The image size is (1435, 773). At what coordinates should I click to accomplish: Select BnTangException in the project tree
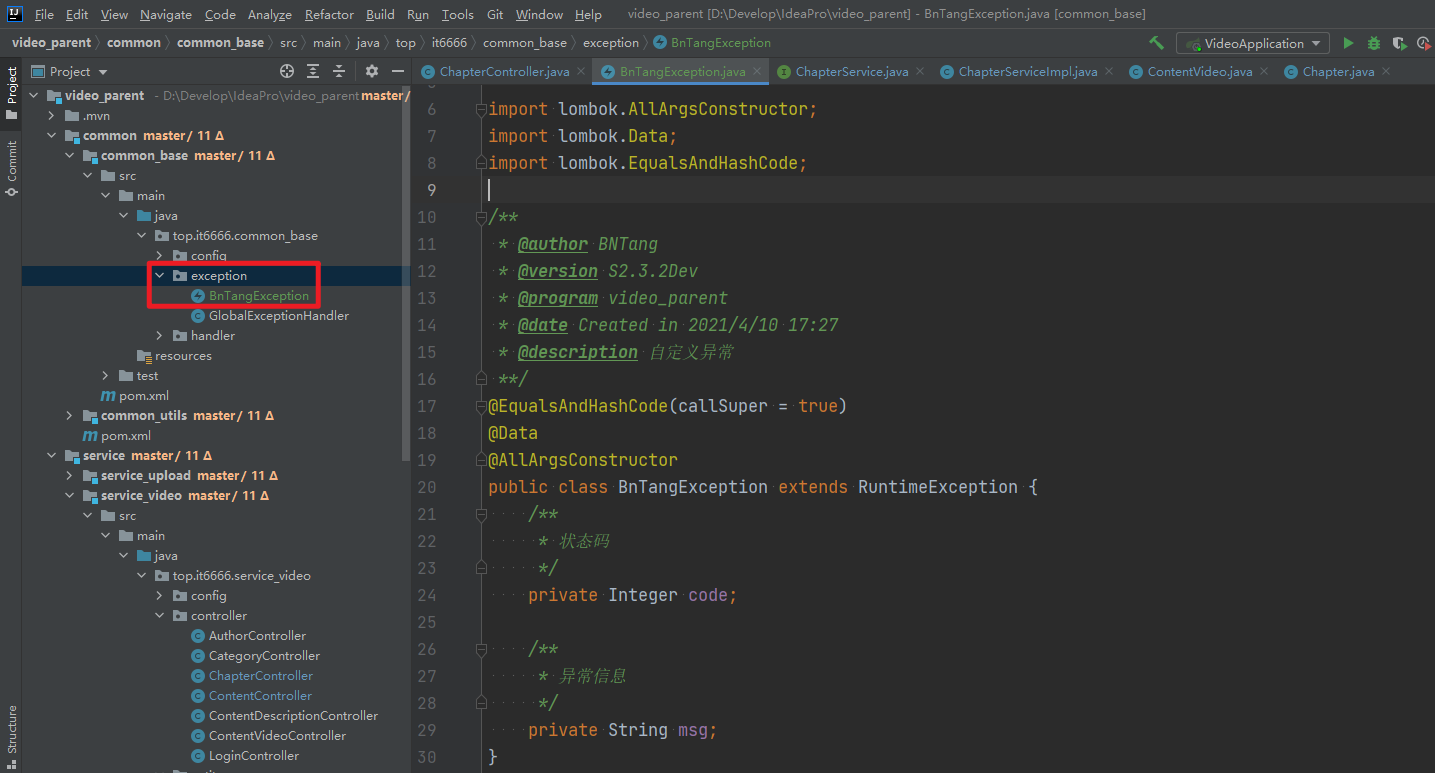tap(259, 296)
